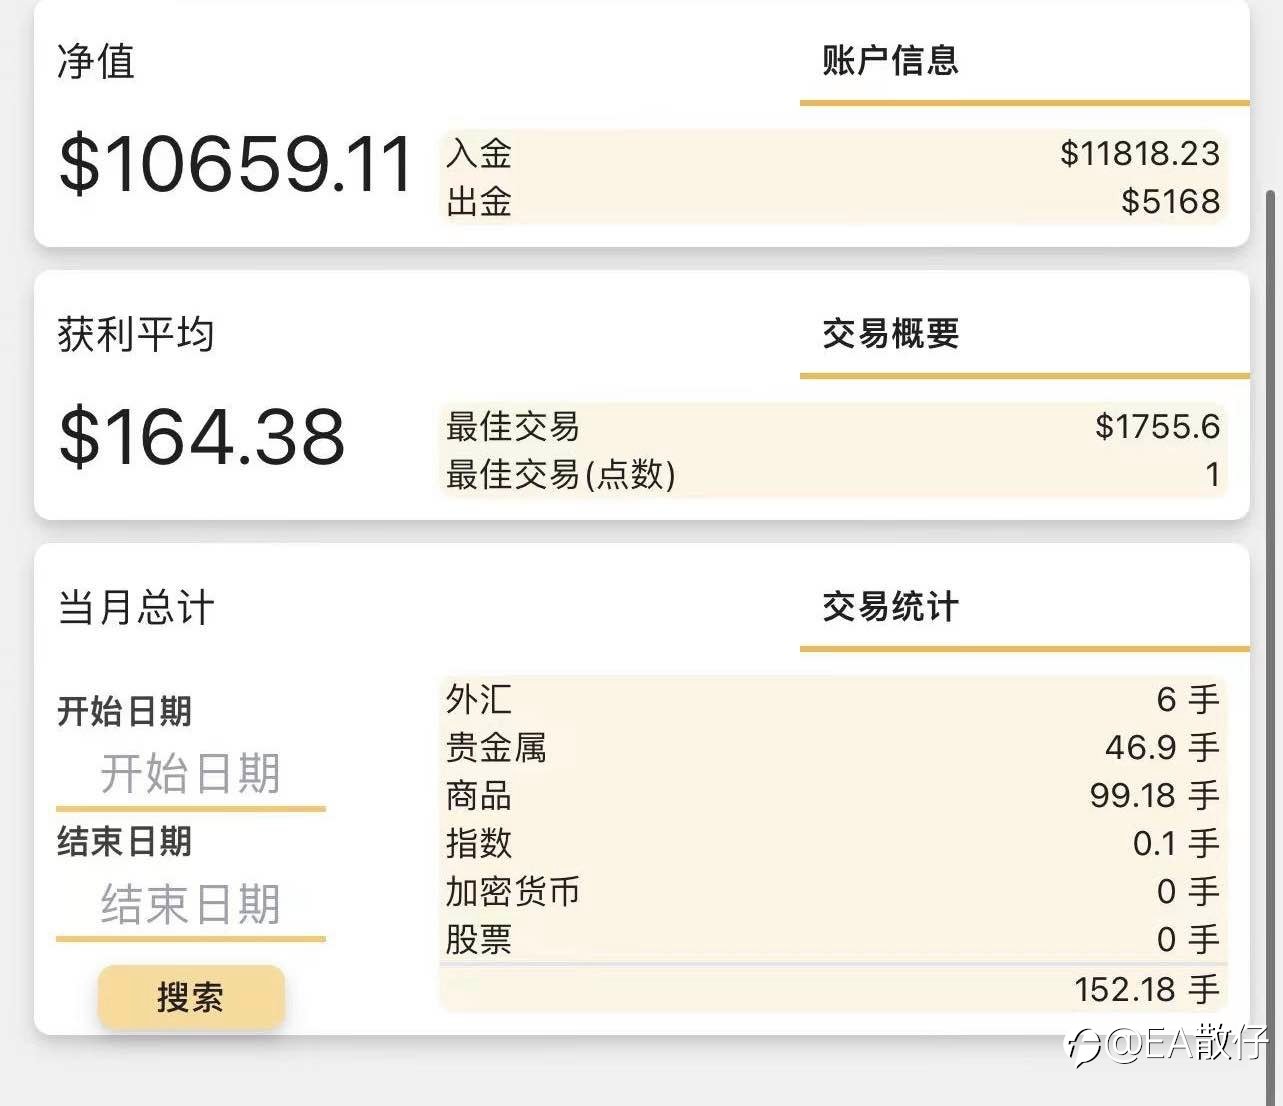Select the 加密货币 crypto row

833,891
